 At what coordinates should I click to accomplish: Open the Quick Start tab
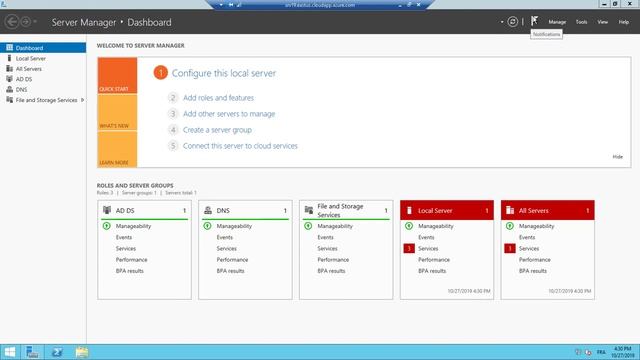pos(117,76)
